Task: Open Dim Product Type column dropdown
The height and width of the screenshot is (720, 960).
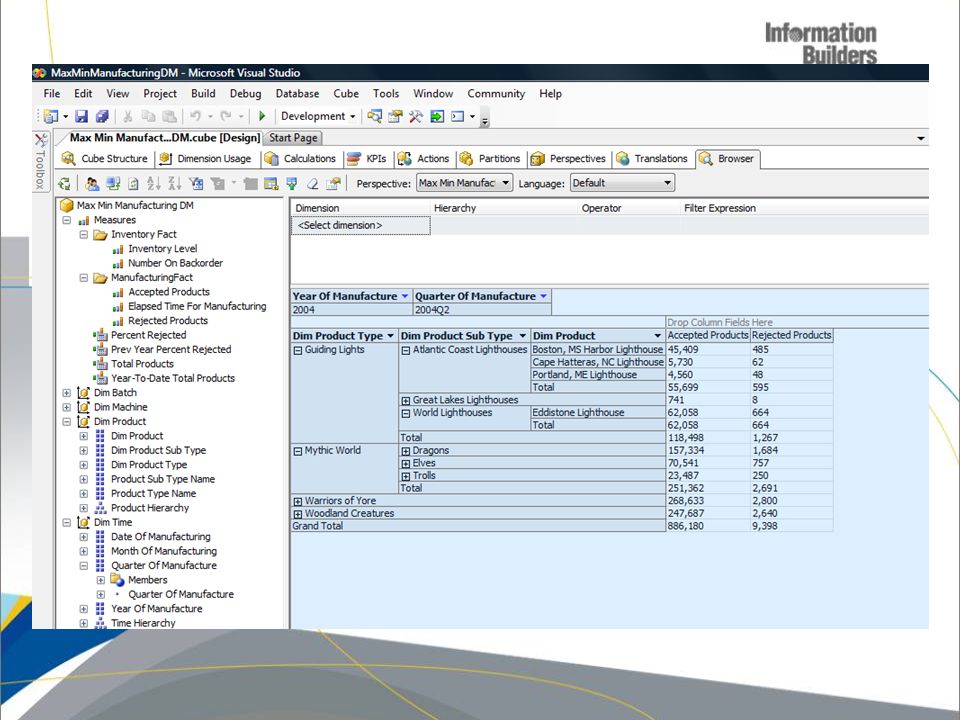Action: (390, 336)
